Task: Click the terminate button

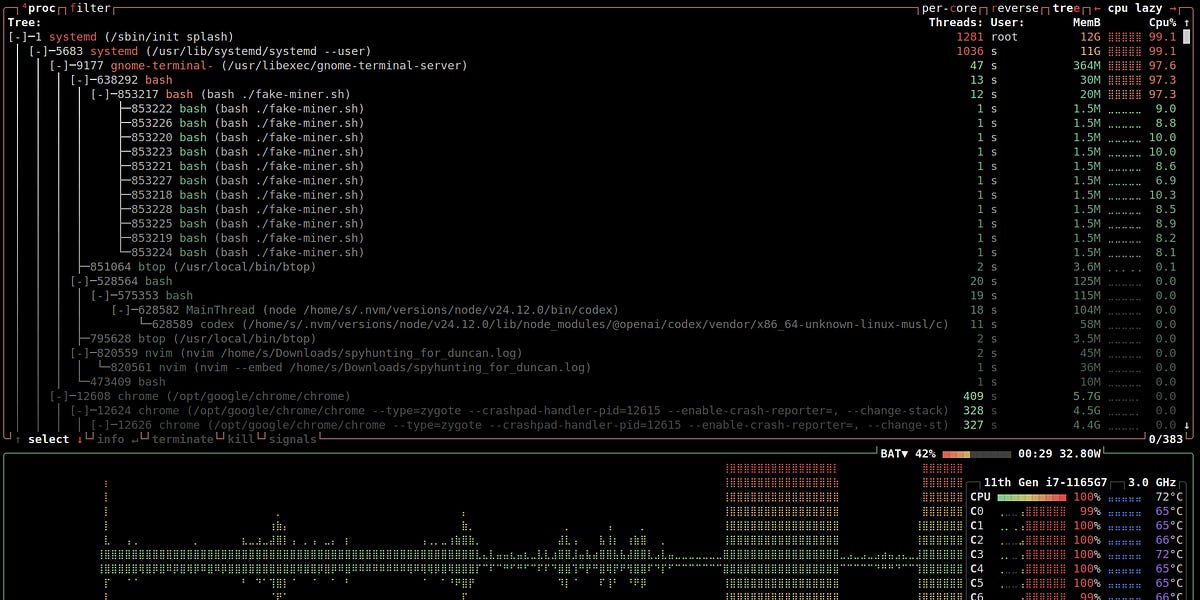Action: point(182,439)
